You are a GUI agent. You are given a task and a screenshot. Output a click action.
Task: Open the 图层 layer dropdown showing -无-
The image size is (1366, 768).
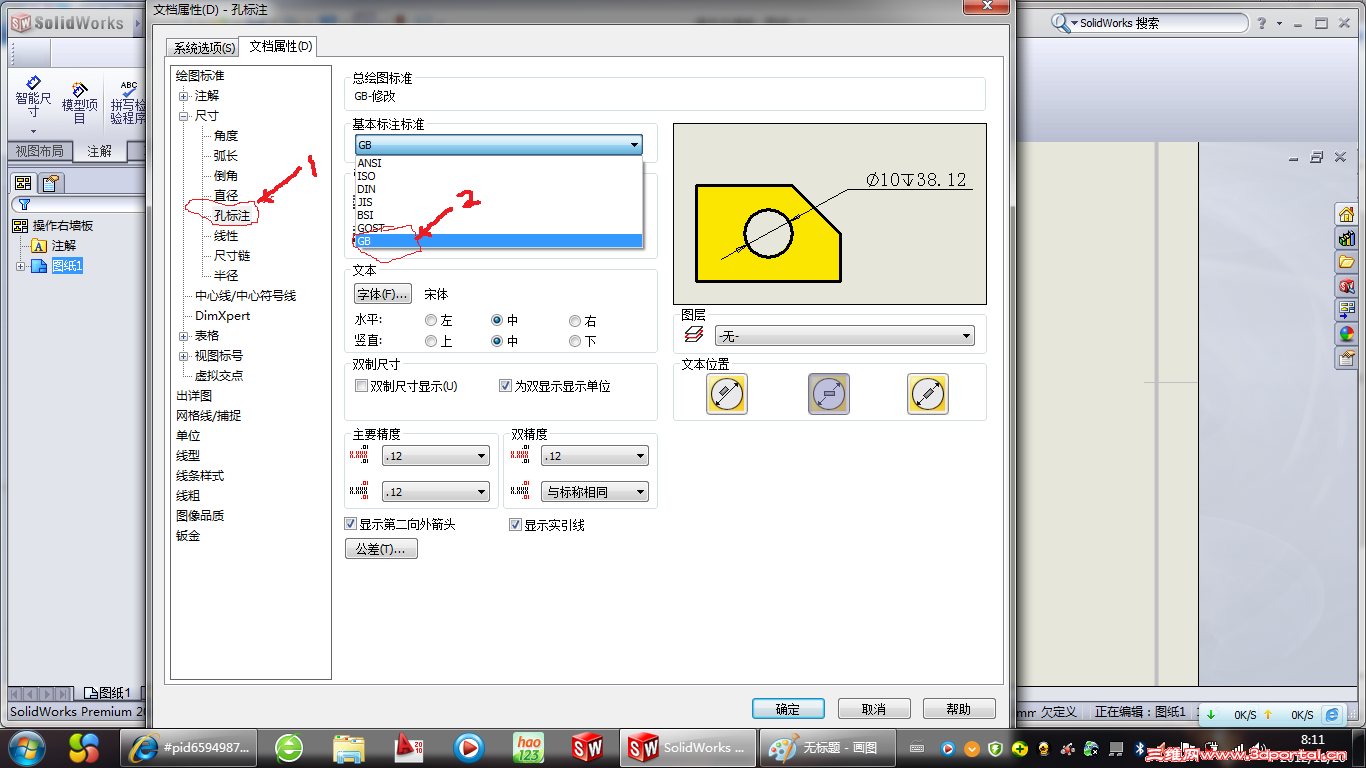click(x=845, y=336)
